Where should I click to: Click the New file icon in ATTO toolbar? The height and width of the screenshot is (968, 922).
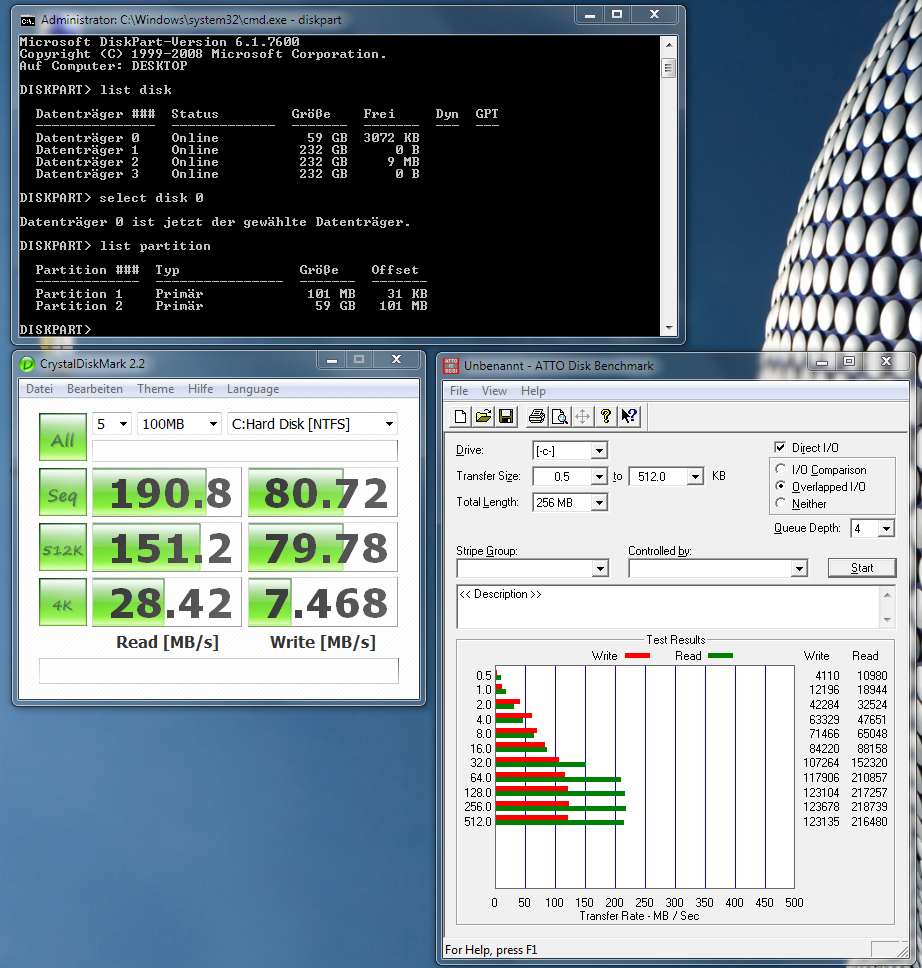[x=461, y=417]
